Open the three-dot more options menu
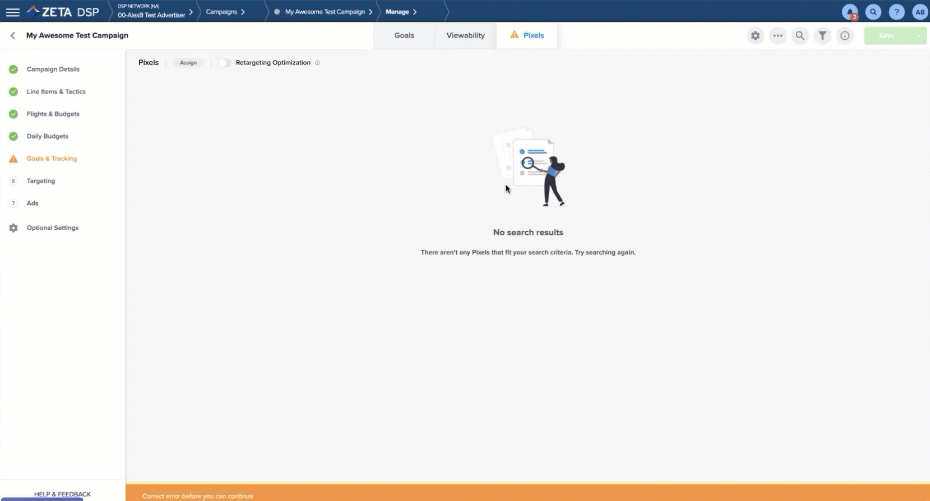Image resolution: width=930 pixels, height=501 pixels. click(x=778, y=36)
